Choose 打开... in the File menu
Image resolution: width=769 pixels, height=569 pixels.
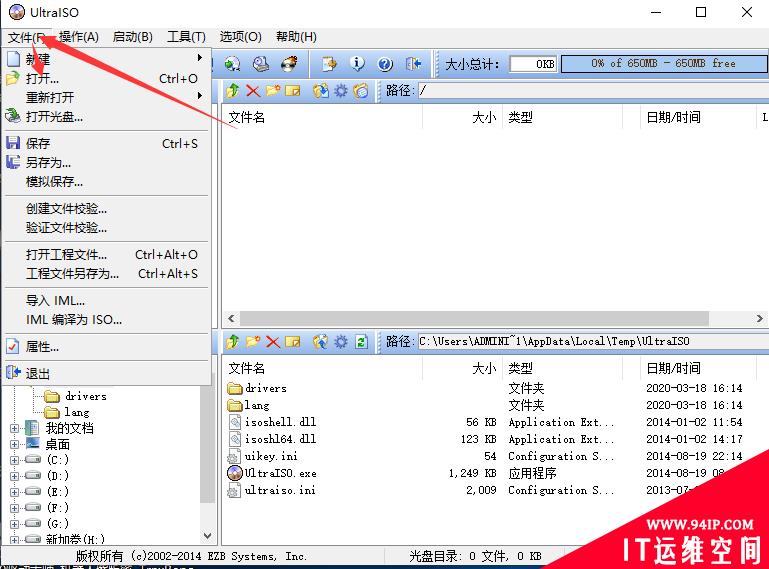[107, 78]
